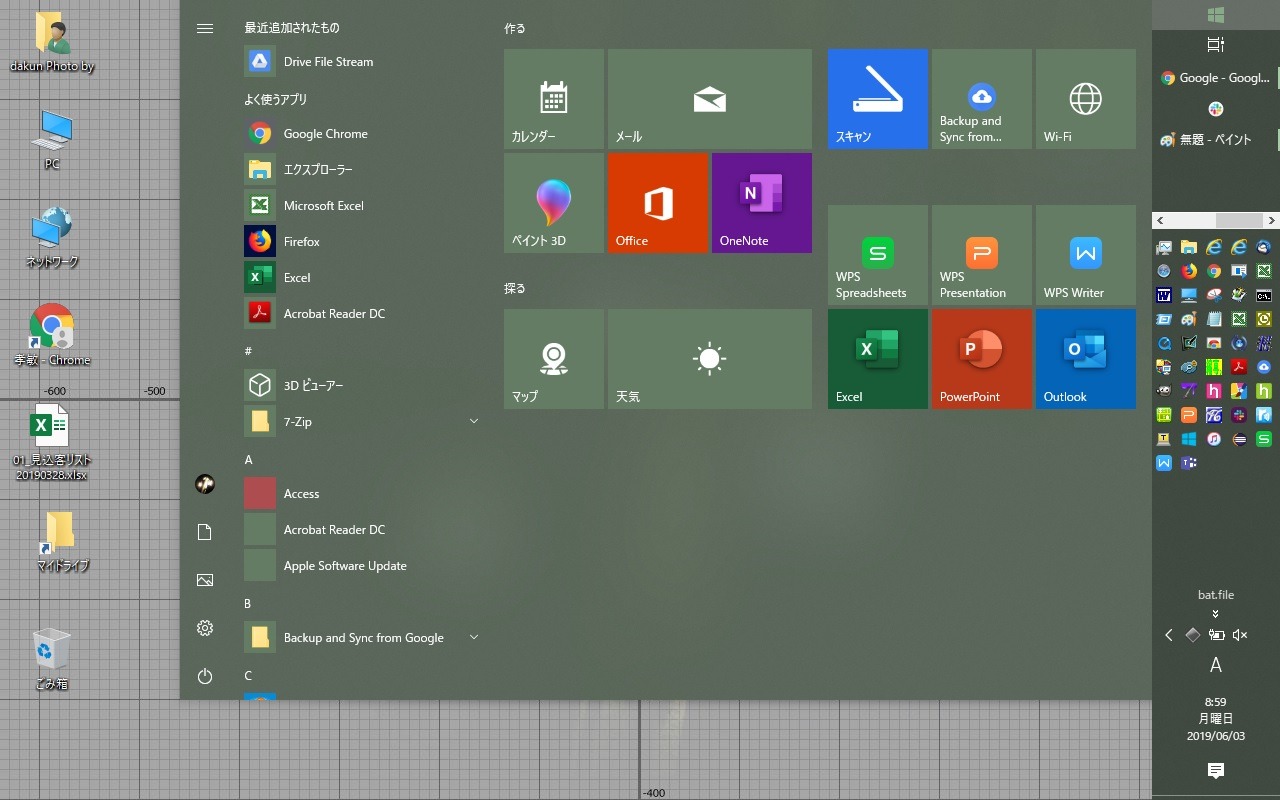Open Apple Software Update entry

362,565
